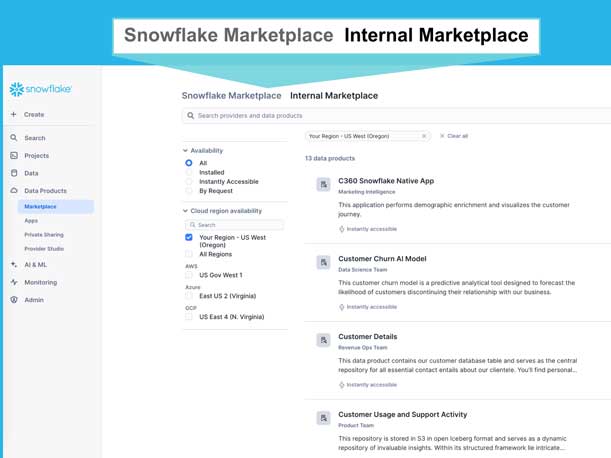Viewport: 611px width, 458px height.
Task: Open Private Sharing in the sidebar
Action: coord(44,235)
